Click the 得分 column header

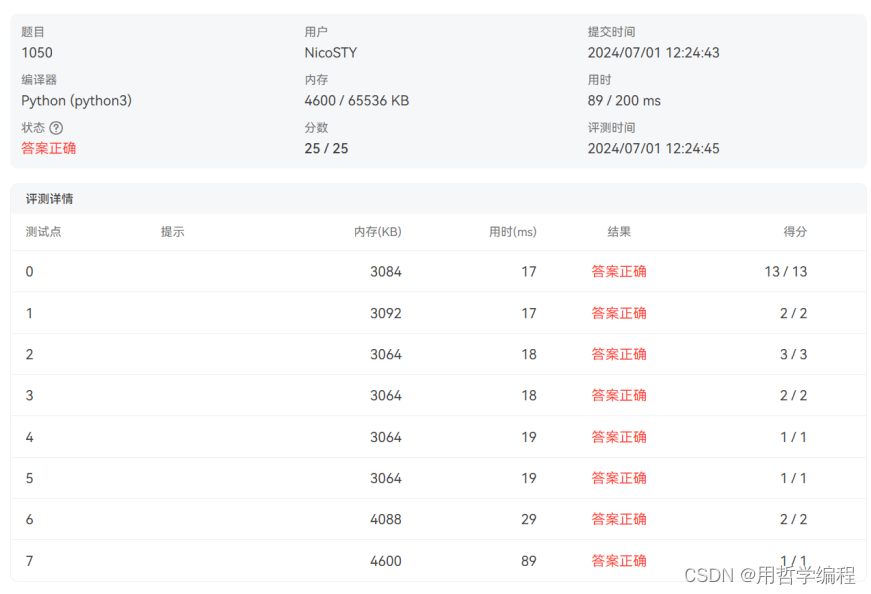[795, 232]
